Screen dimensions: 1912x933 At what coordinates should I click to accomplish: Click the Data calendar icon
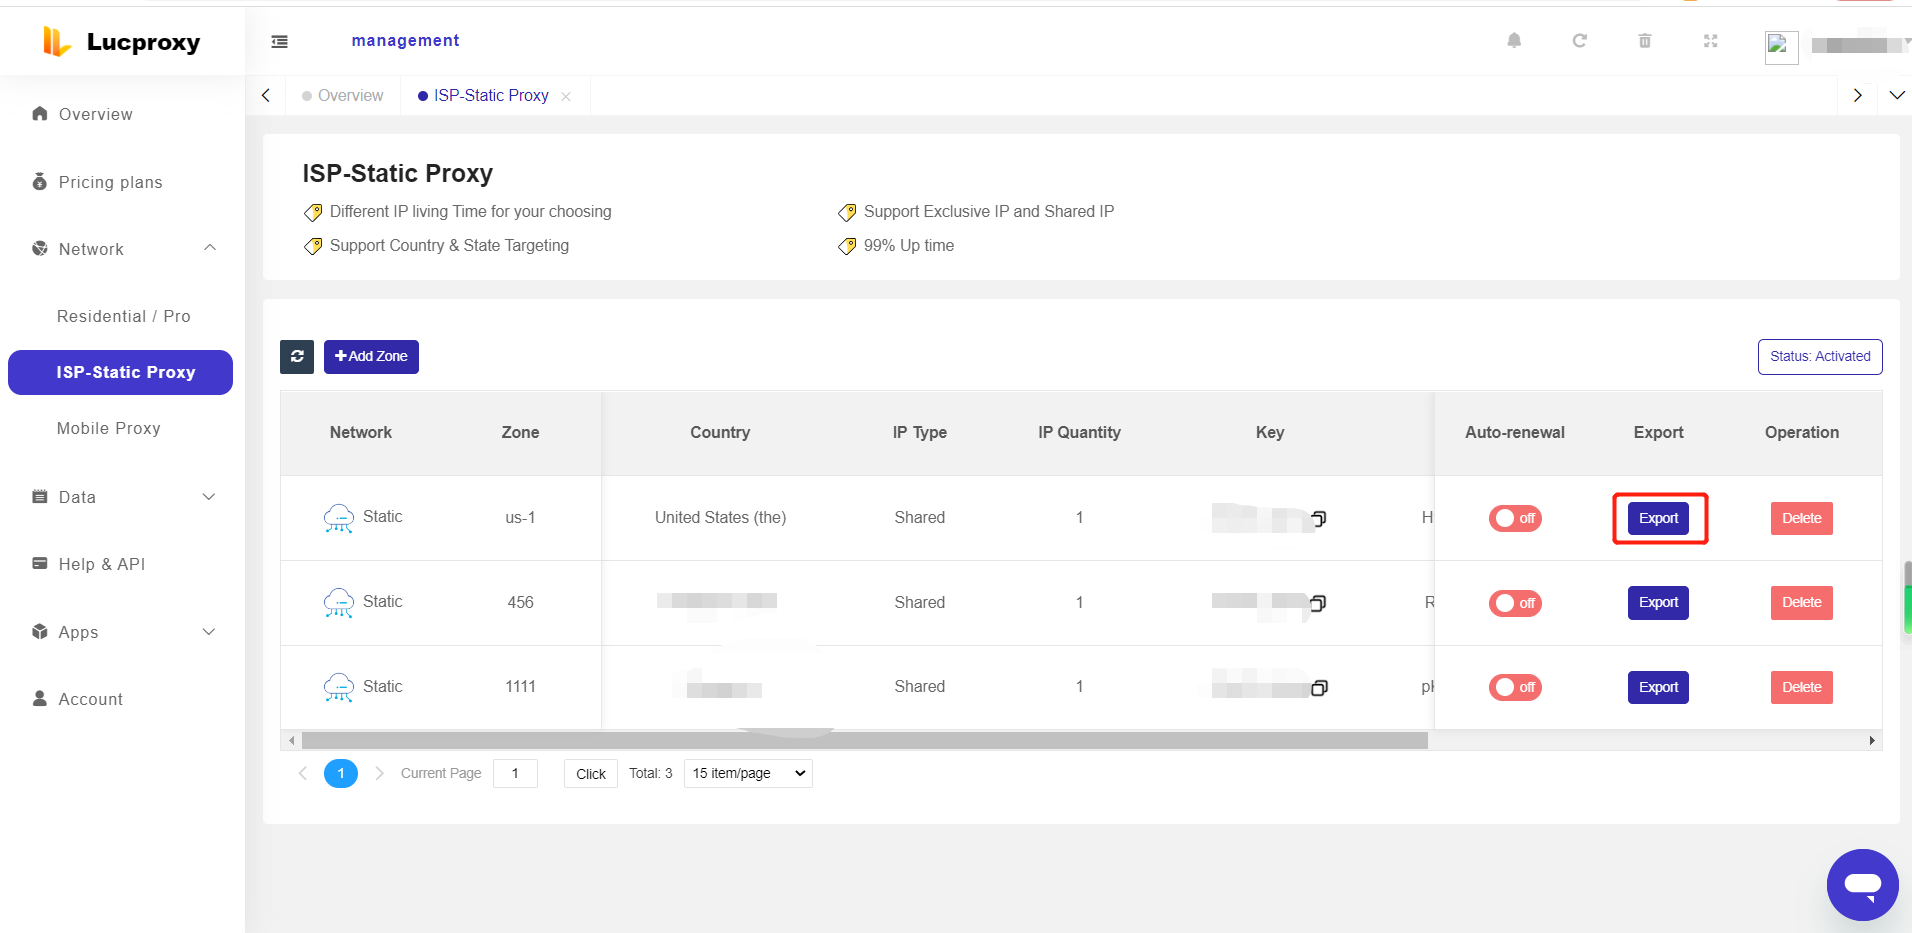40,497
